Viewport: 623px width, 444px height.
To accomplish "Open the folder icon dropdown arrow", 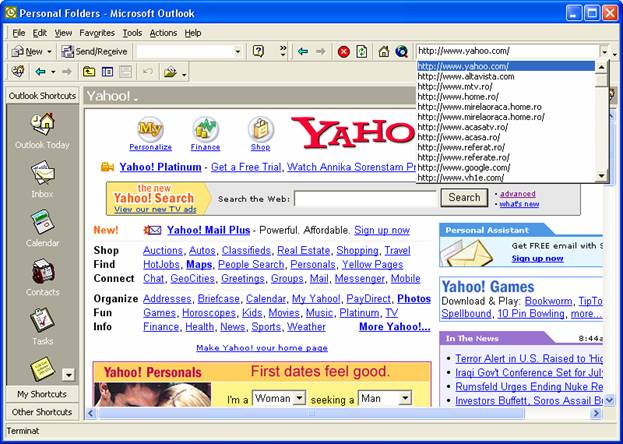I will 184,74.
